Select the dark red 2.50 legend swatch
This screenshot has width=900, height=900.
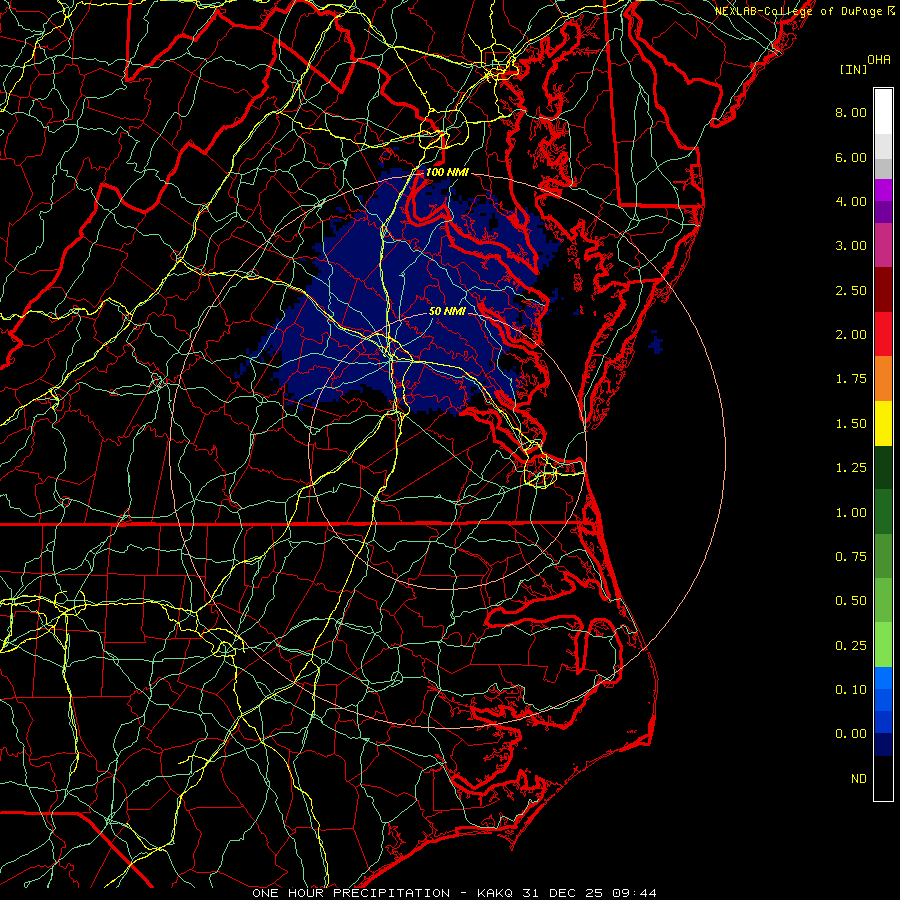[x=883, y=290]
